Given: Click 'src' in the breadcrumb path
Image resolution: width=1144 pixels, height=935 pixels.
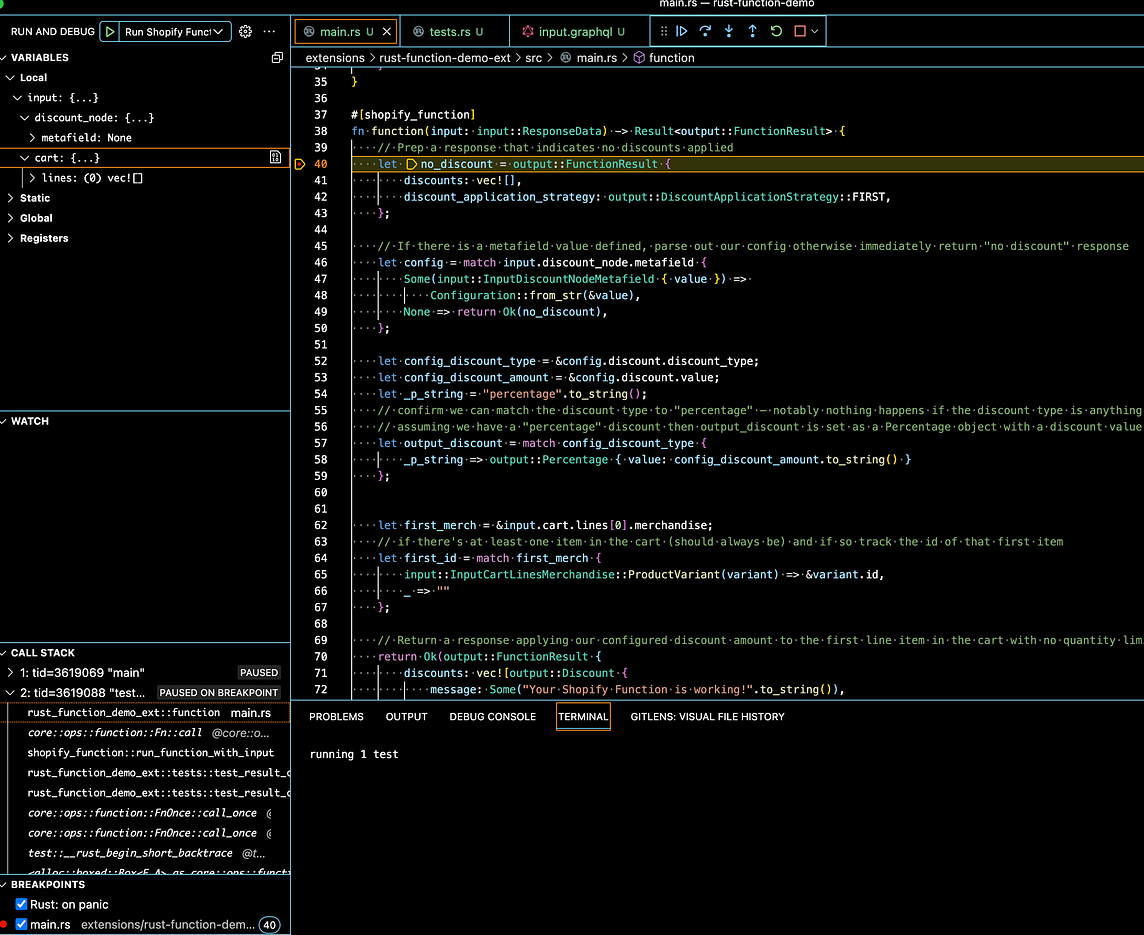Looking at the screenshot, I should pos(533,58).
